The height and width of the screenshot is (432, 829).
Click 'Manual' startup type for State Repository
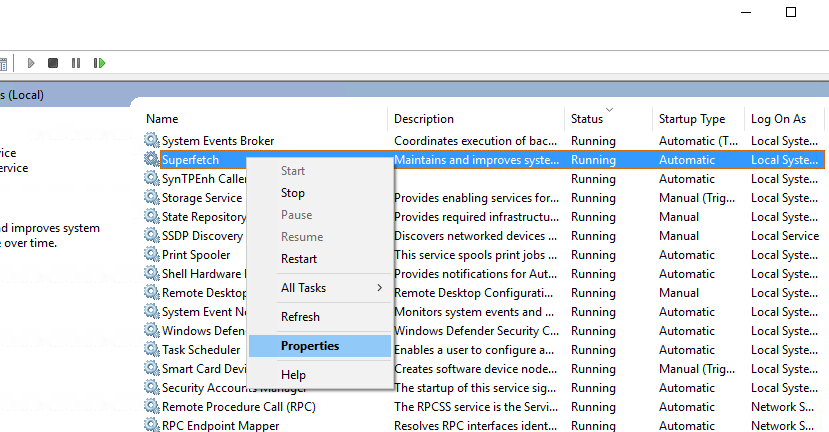point(679,217)
